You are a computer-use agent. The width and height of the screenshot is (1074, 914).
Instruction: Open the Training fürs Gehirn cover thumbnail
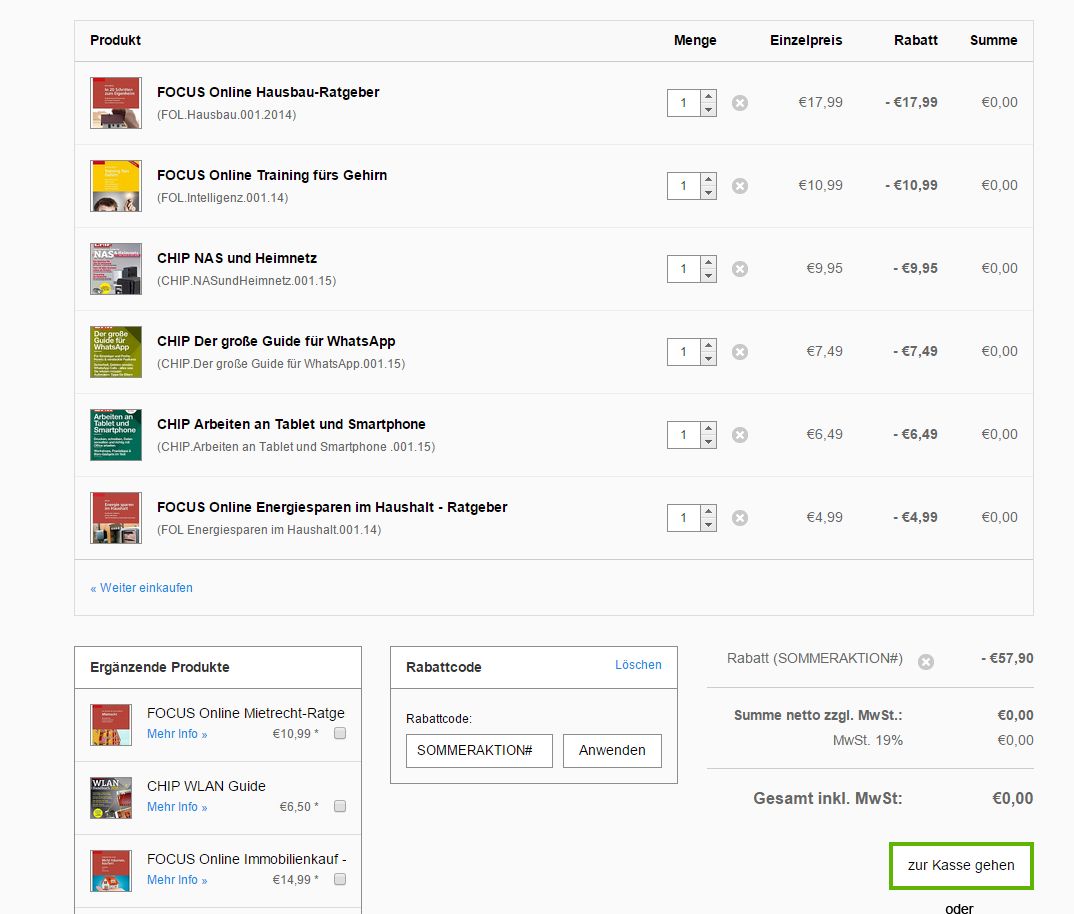click(x=116, y=186)
